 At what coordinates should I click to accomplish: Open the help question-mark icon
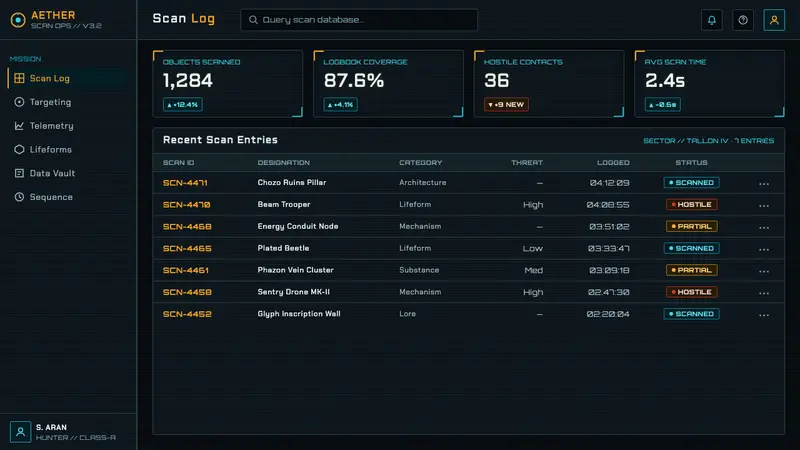(743, 20)
